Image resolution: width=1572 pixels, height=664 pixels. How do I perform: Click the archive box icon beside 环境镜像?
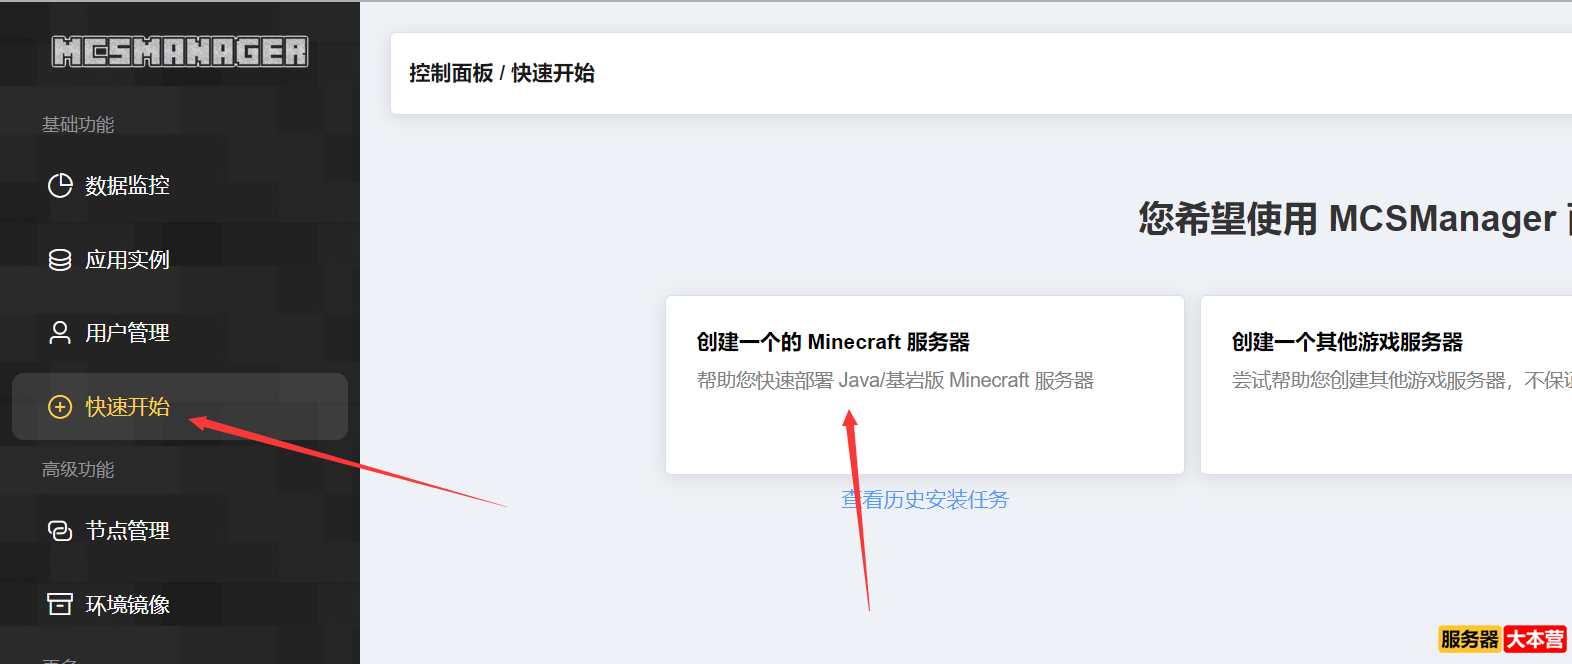tap(60, 604)
